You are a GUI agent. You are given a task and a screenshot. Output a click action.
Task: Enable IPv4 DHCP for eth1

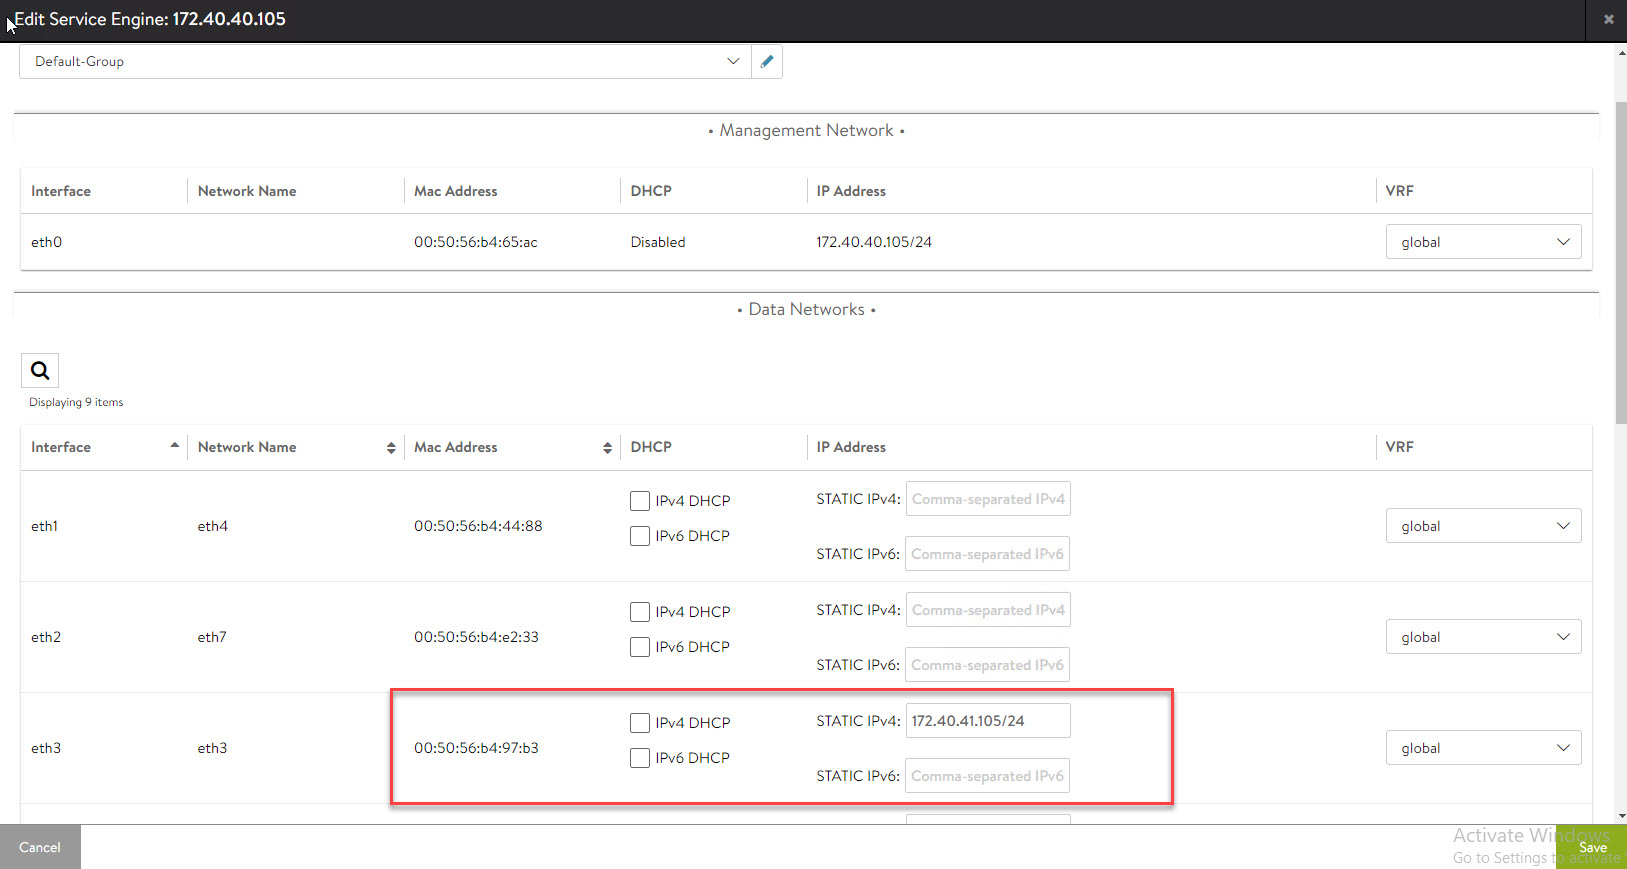tap(640, 501)
